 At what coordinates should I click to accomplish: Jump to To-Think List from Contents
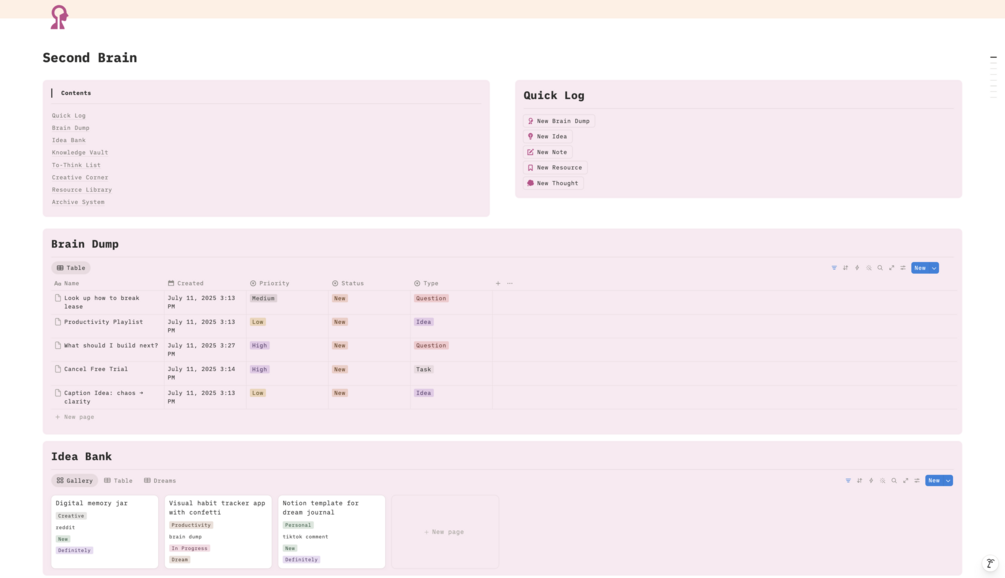tap(76, 165)
